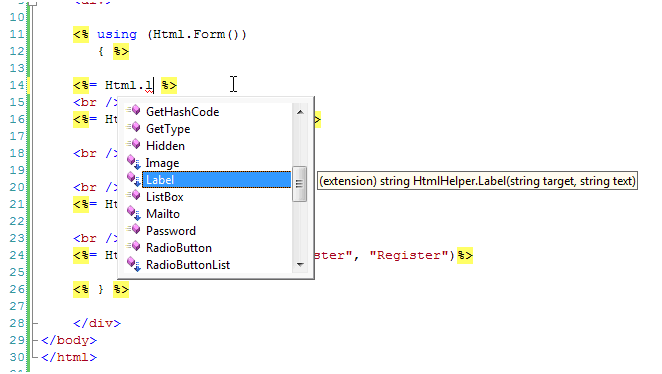Pick the Hidden method entry

[165, 146]
